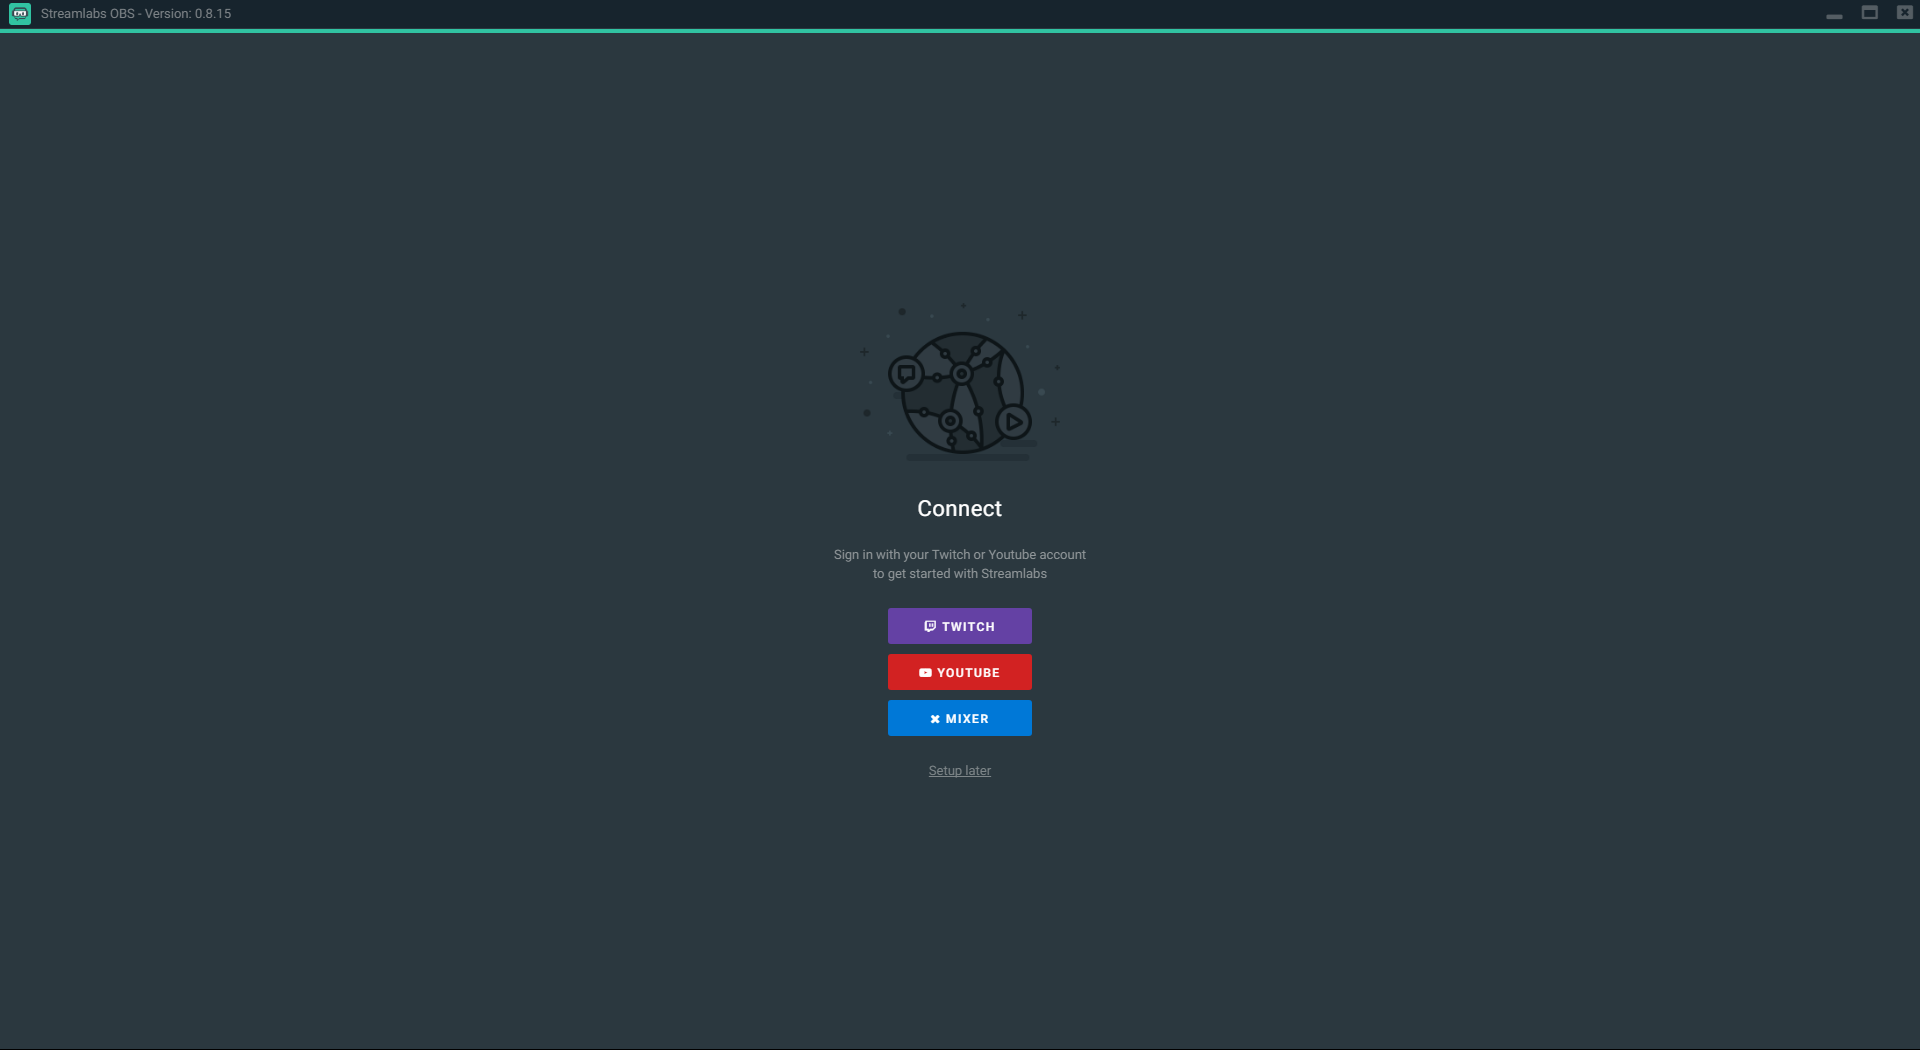
Task: Connect with the red YOUTUBE button
Action: 960,672
